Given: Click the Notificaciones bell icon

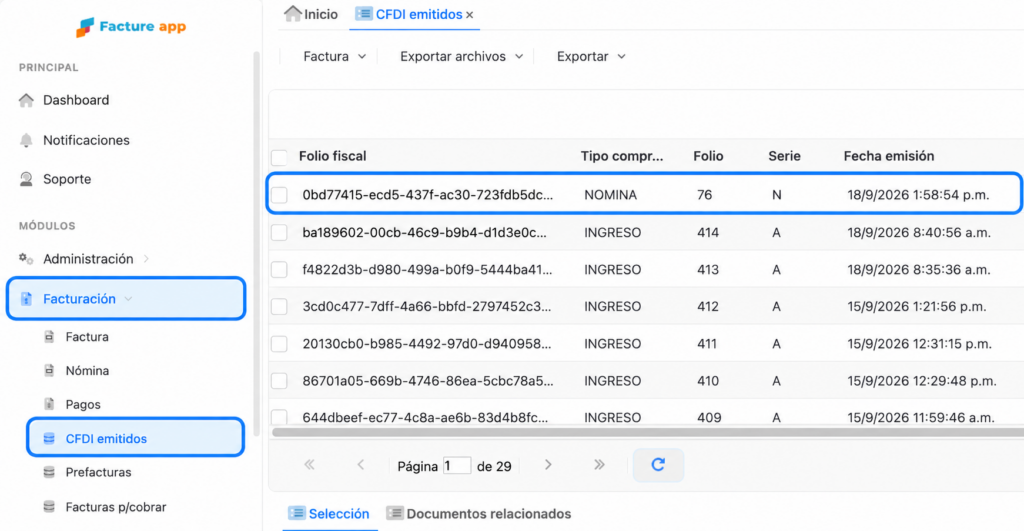Looking at the screenshot, I should coord(26,140).
